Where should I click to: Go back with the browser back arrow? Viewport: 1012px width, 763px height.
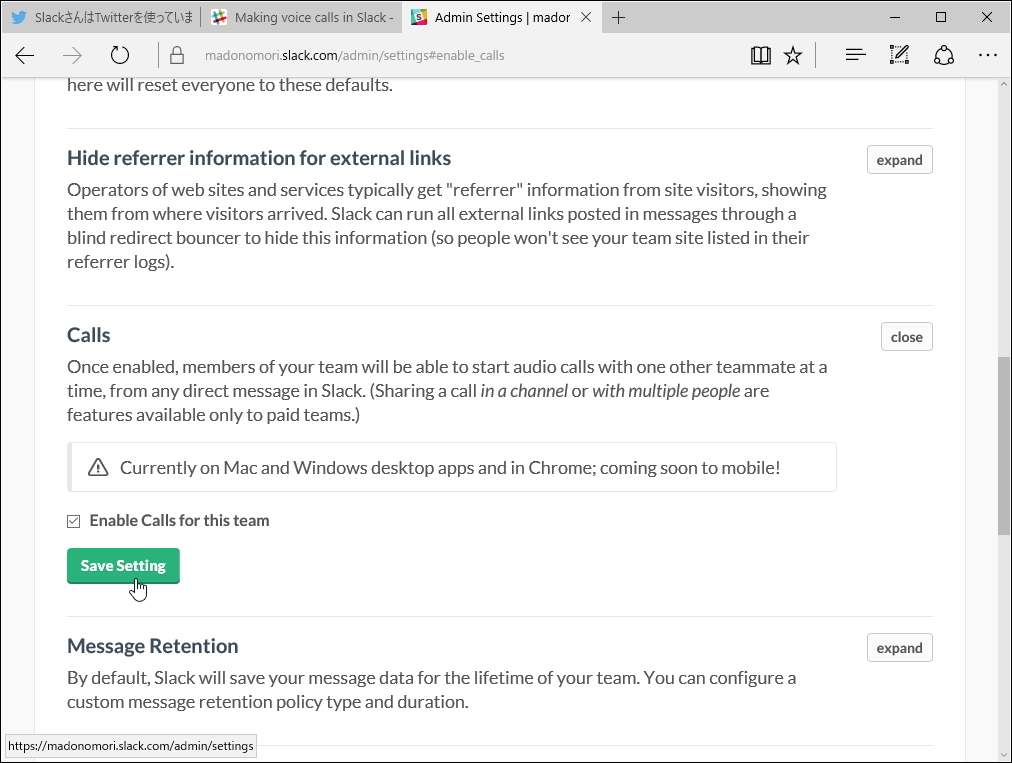coord(25,56)
